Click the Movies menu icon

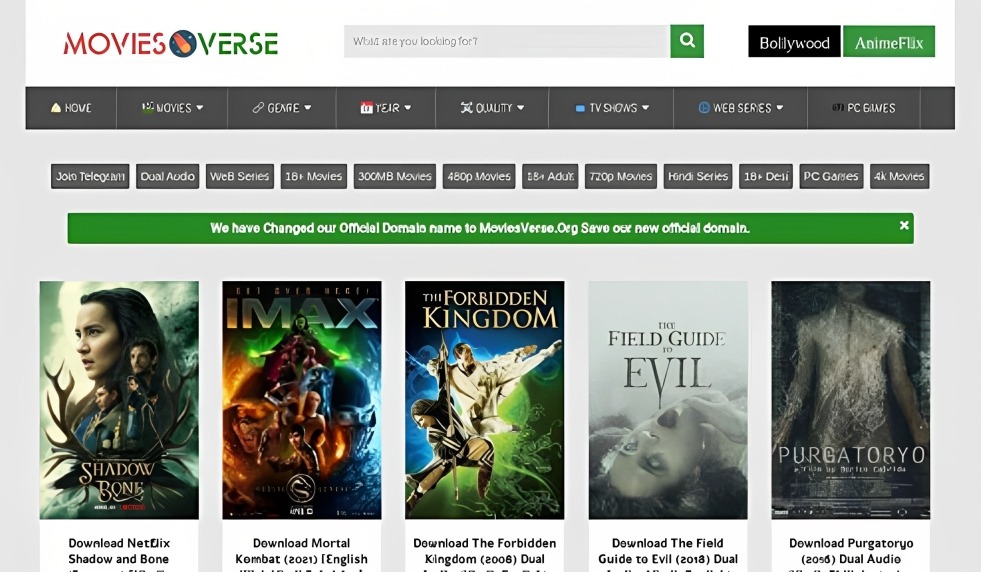coord(148,107)
